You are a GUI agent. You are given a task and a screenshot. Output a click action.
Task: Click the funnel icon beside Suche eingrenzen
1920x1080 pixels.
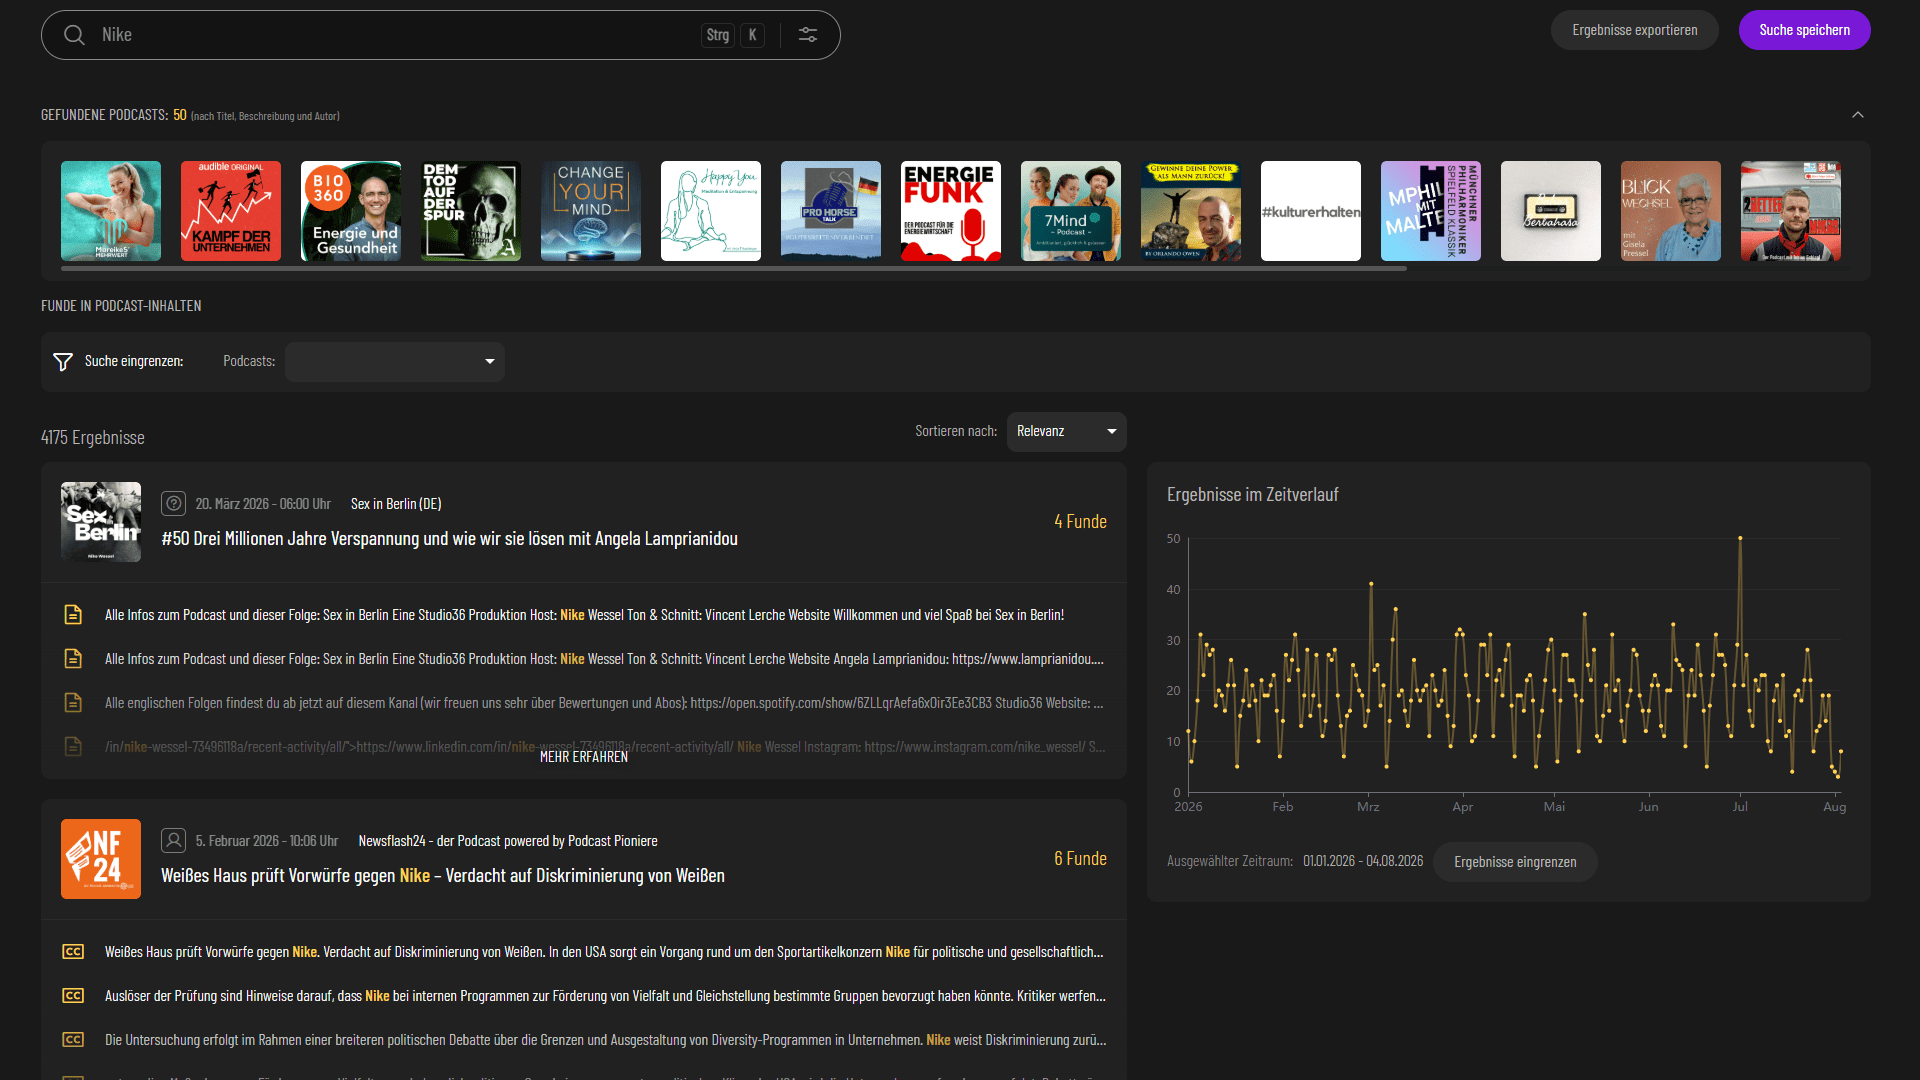click(x=63, y=362)
